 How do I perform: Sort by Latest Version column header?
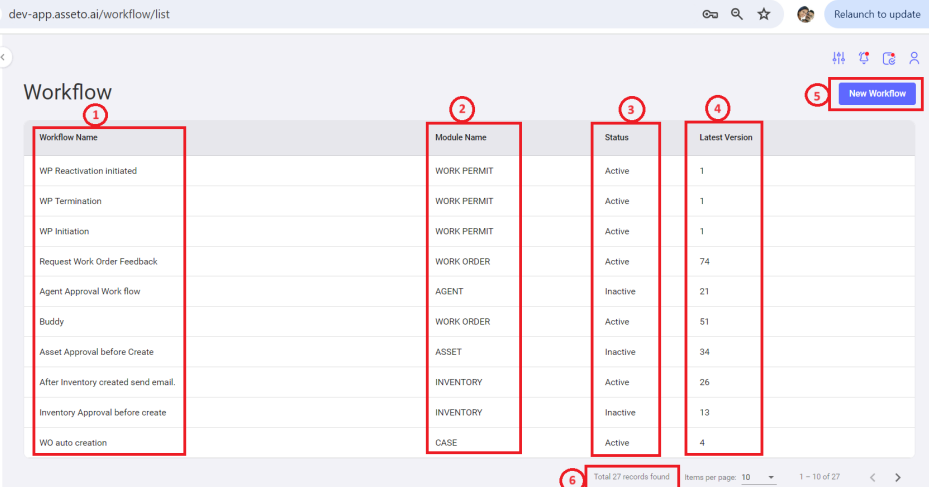(725, 137)
